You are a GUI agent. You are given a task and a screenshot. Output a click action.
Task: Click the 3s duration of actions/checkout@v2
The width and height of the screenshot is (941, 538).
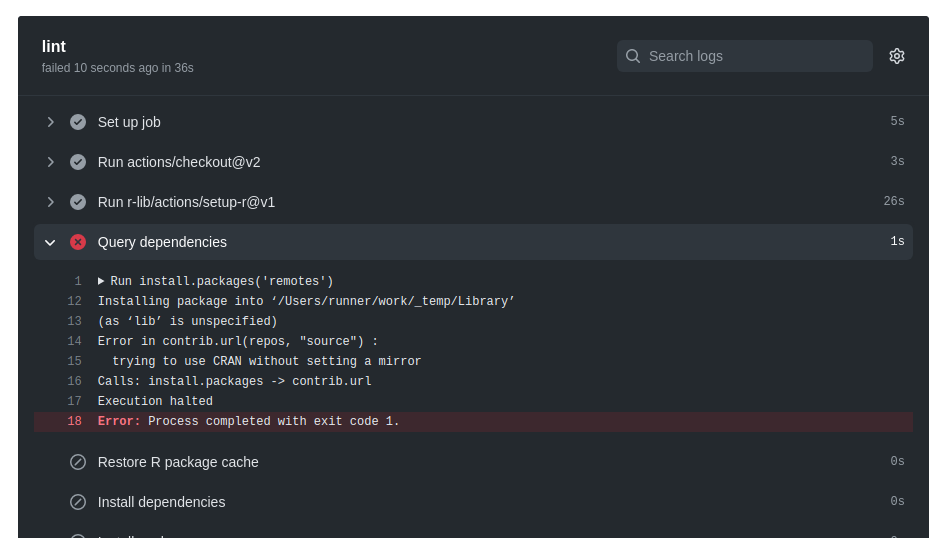coord(897,161)
